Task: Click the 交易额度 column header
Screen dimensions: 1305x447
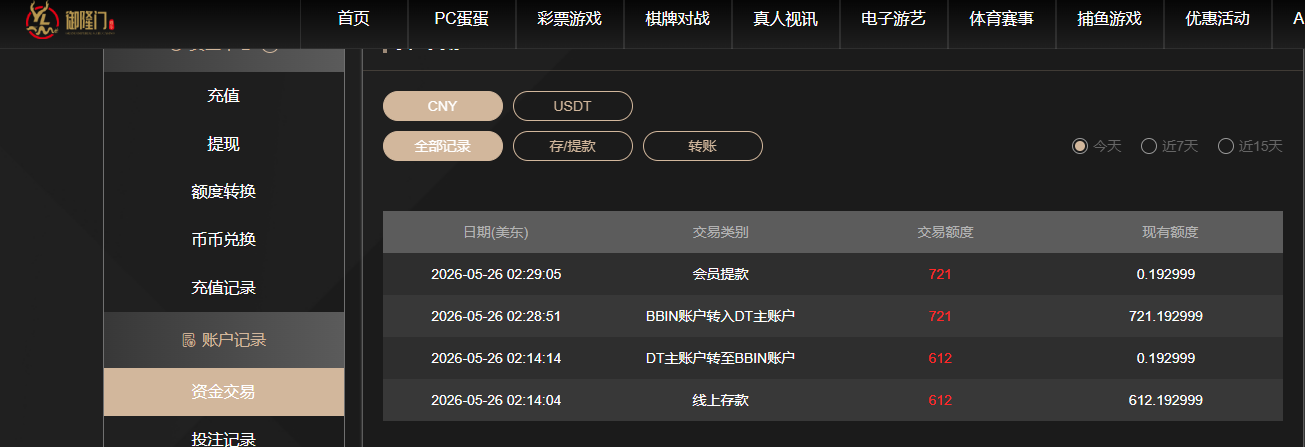Action: tap(945, 232)
